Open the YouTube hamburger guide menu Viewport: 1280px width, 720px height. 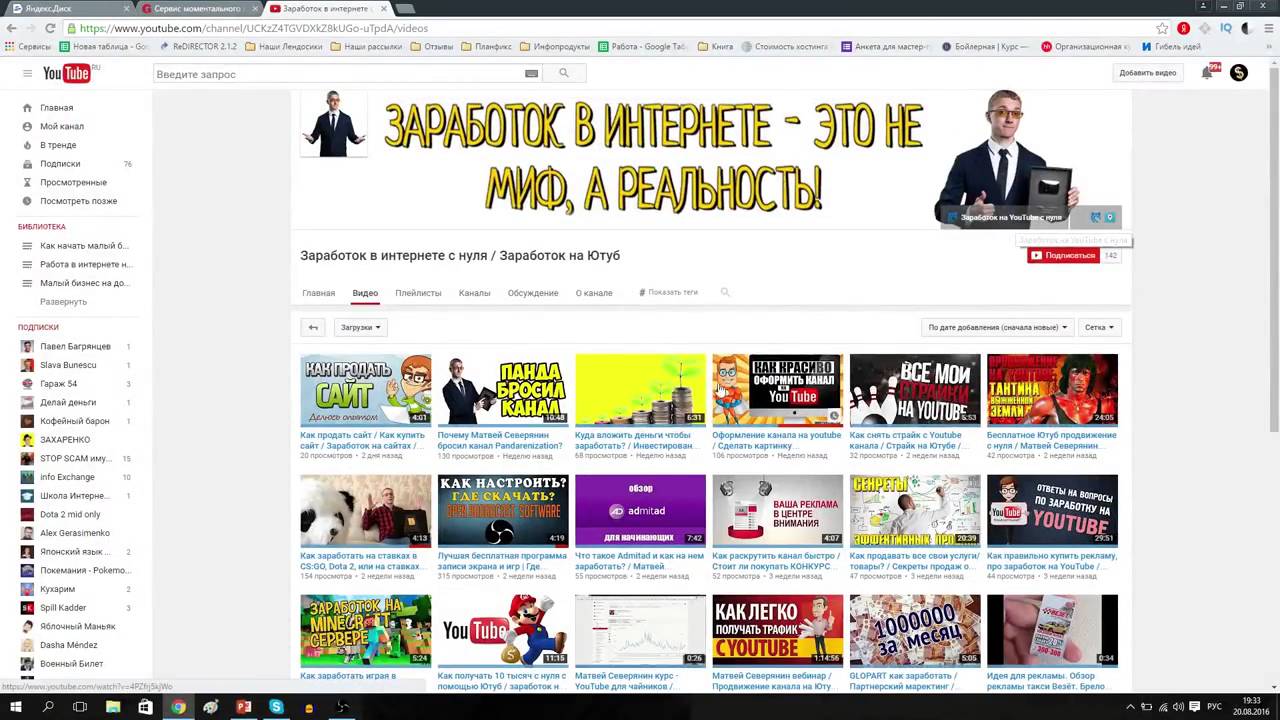(x=27, y=73)
